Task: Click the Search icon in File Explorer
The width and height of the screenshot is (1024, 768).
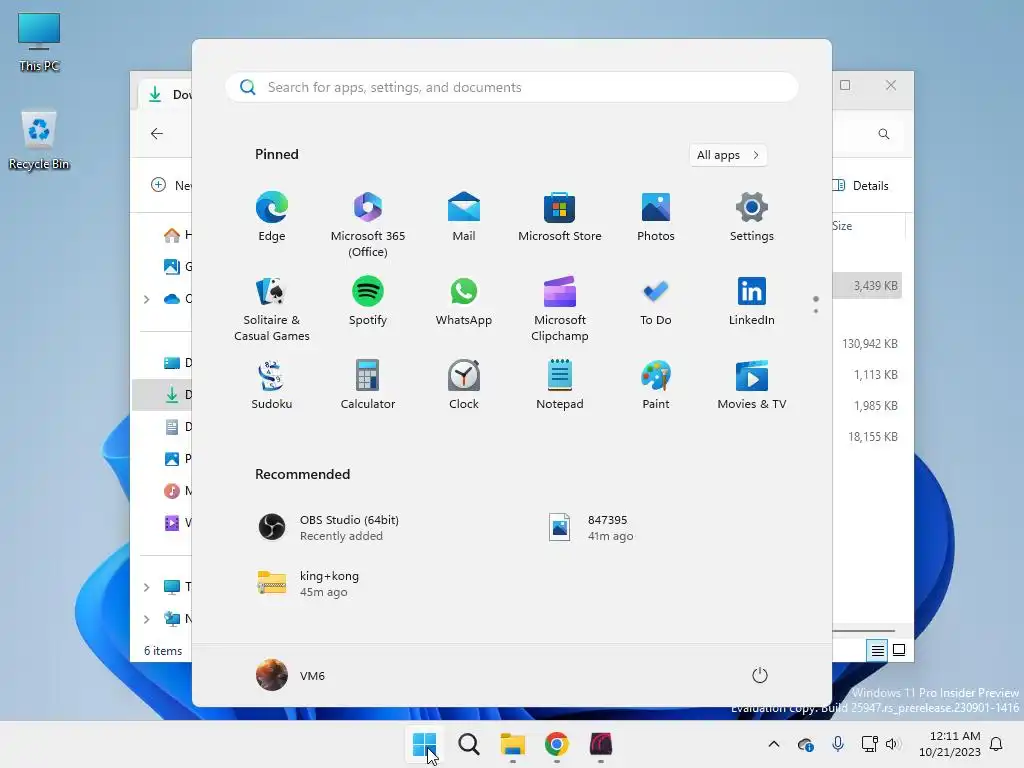Action: (884, 134)
